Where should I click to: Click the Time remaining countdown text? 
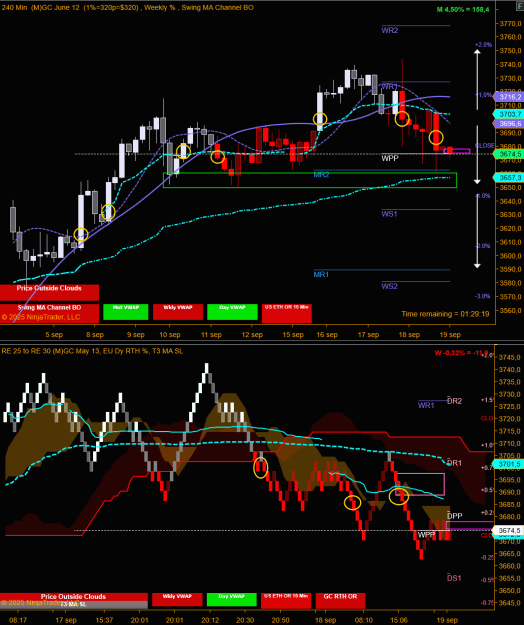[445, 314]
